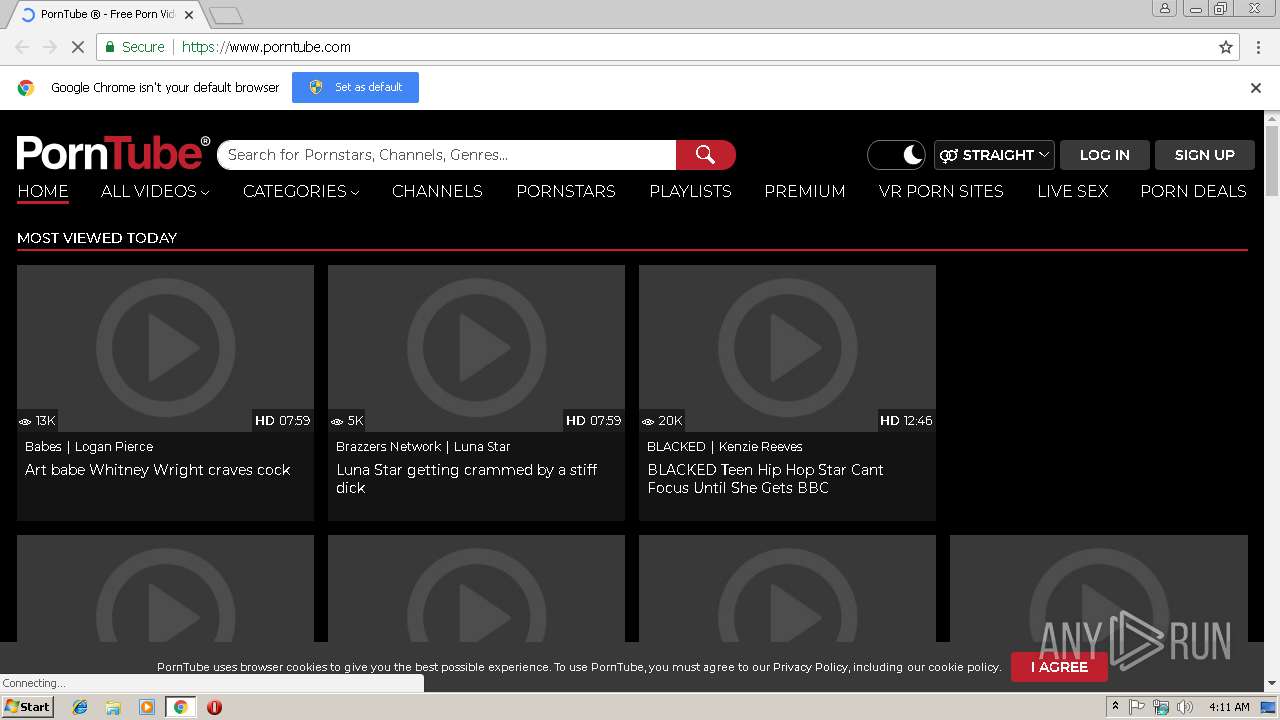Click the volume speaker tray icon

[1185, 707]
